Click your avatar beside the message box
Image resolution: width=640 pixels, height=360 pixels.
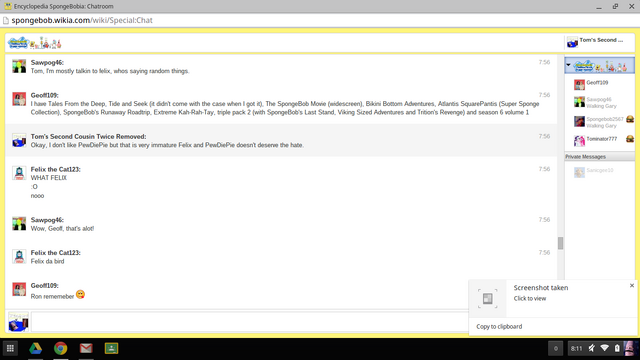19,322
